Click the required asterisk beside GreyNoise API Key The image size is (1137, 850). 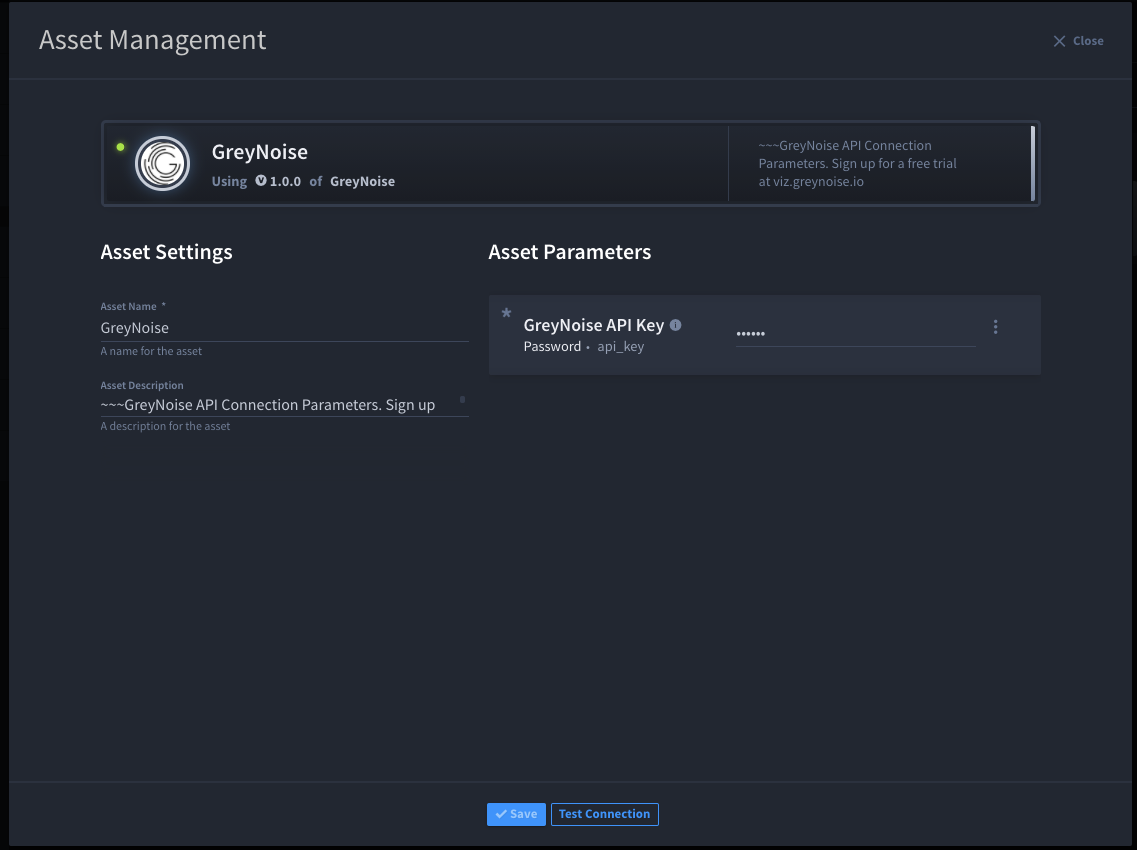[x=507, y=314]
